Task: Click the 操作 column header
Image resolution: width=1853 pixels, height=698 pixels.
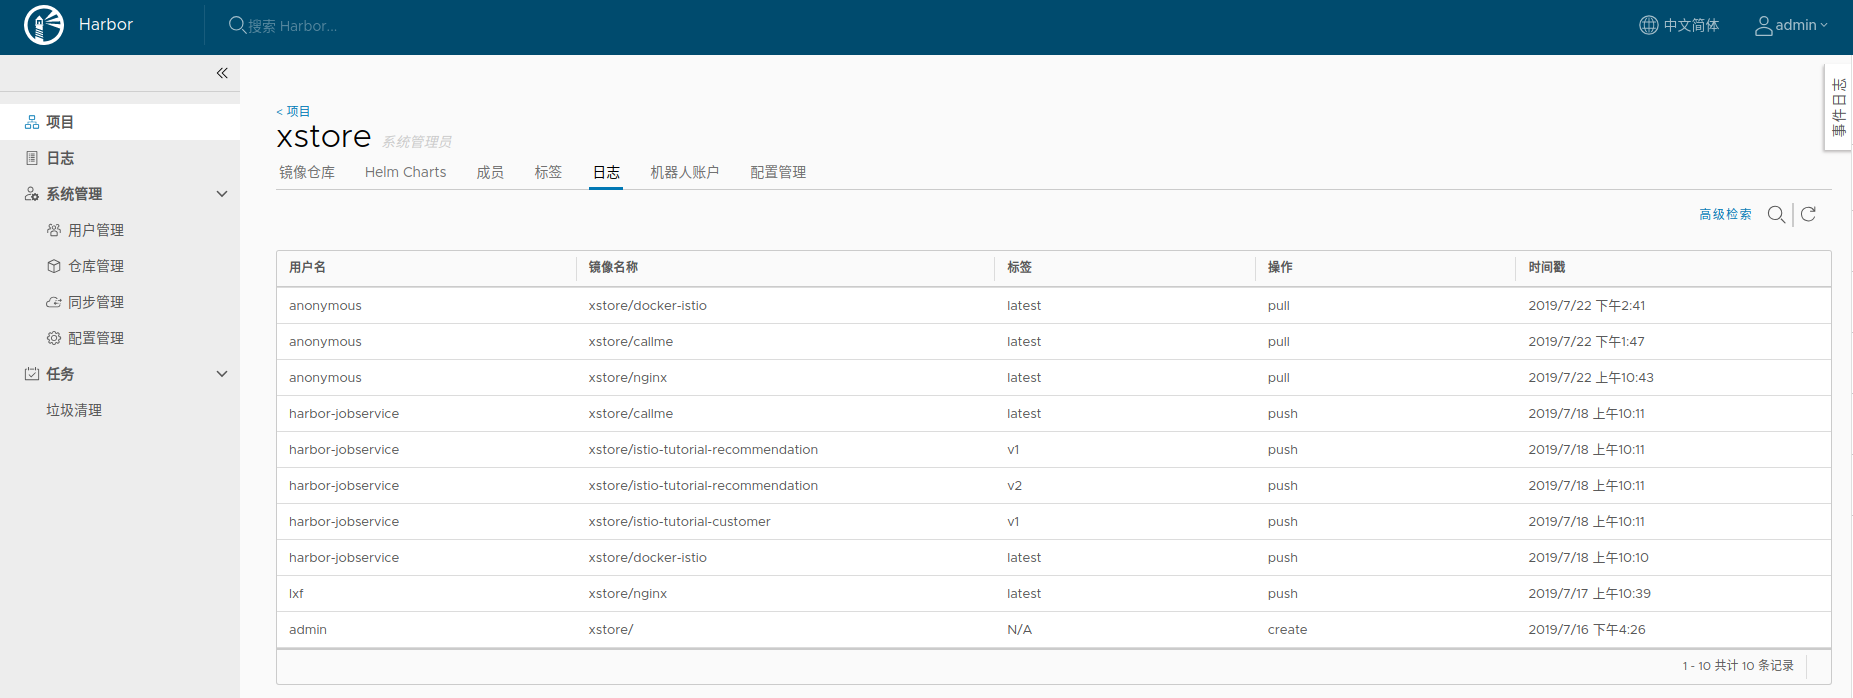Action: click(x=1280, y=267)
